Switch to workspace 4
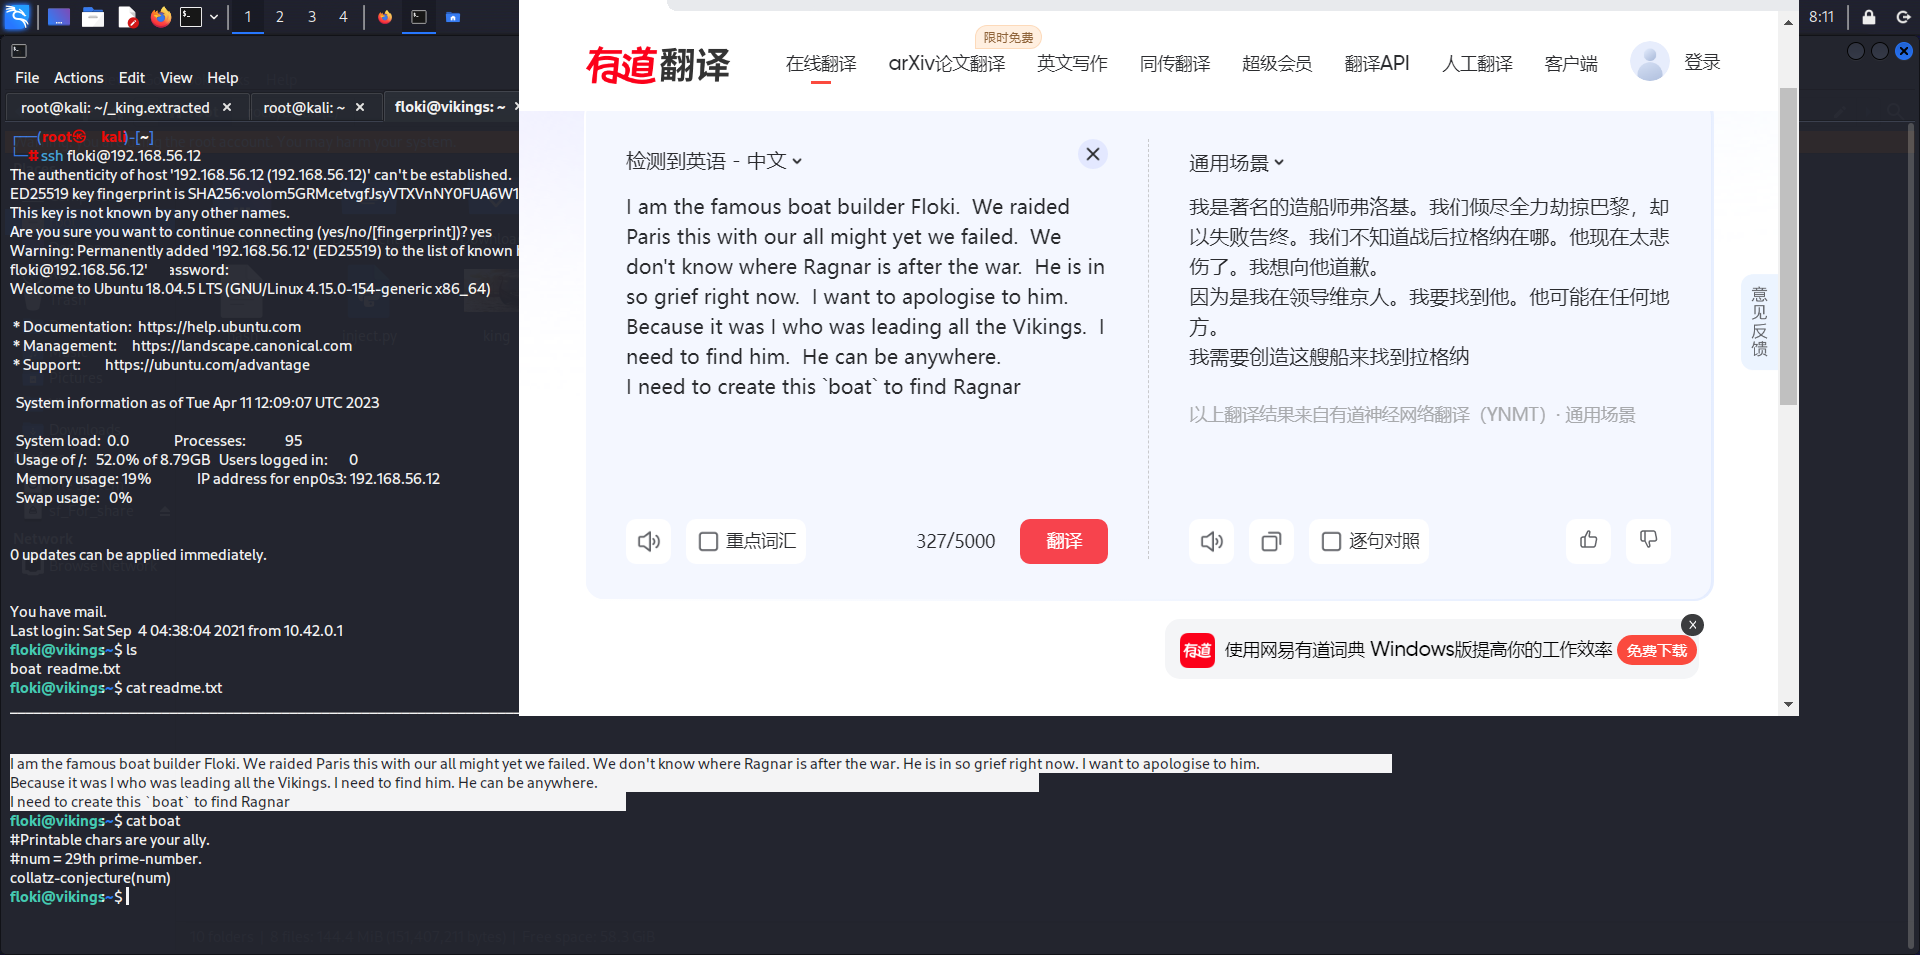This screenshot has height=955, width=1920. coord(343,17)
